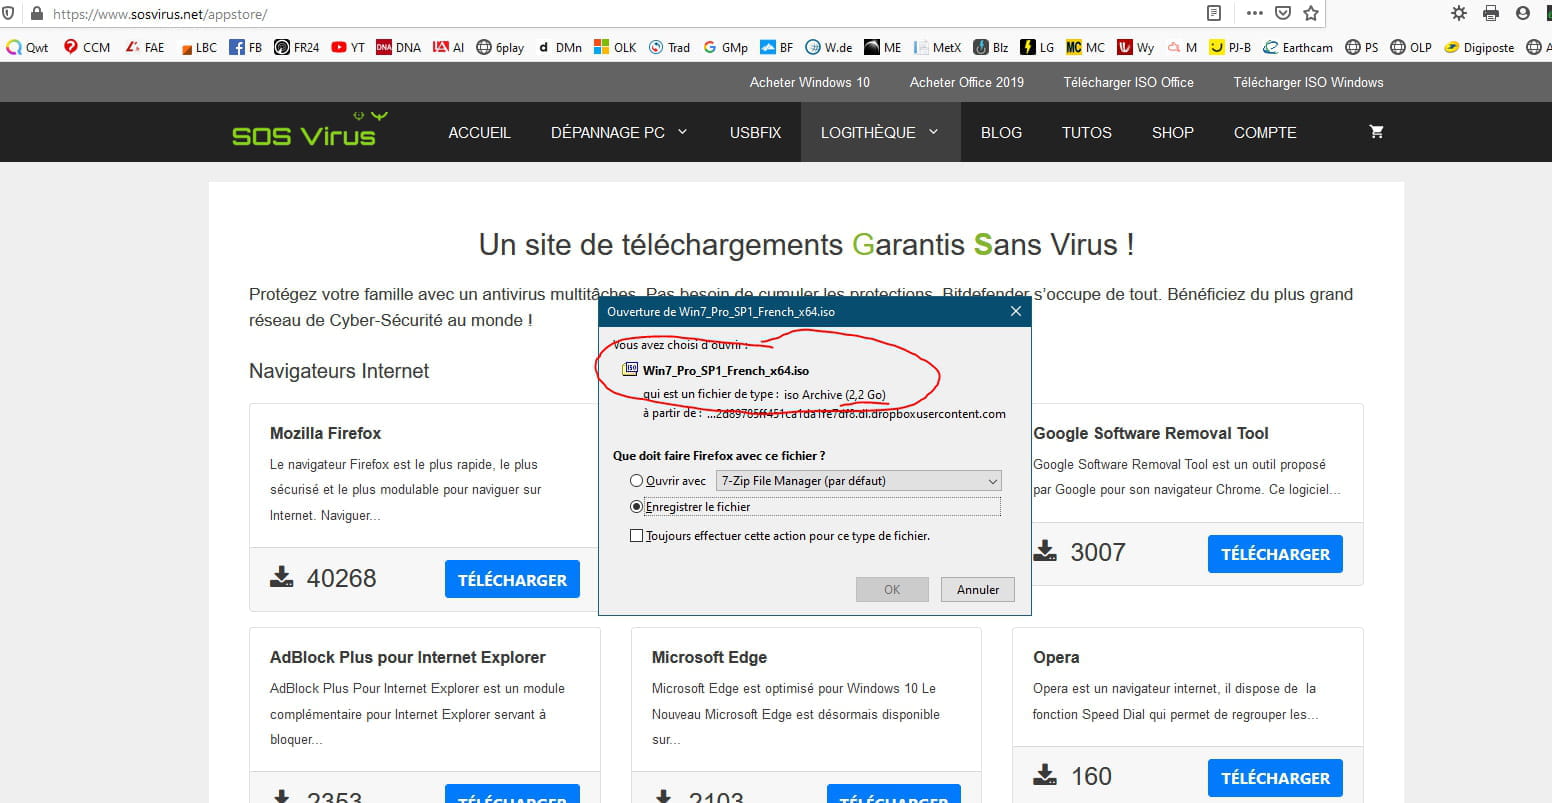Click the gear icon in browser toolbar

[1459, 13]
